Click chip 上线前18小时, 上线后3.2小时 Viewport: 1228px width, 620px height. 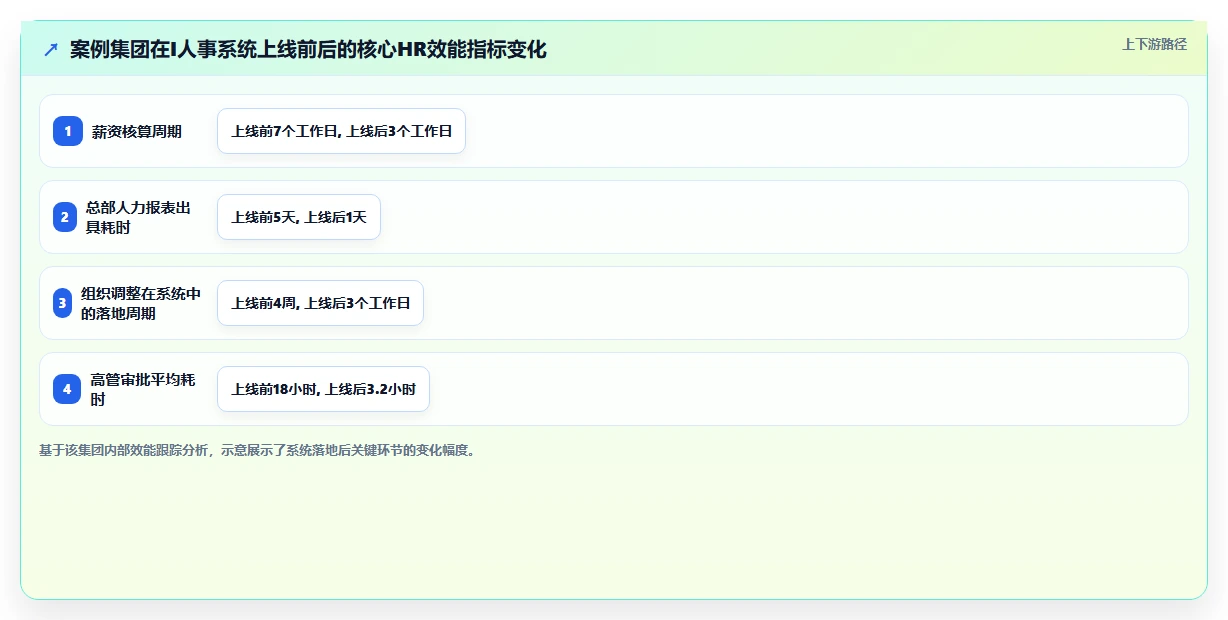tap(323, 389)
